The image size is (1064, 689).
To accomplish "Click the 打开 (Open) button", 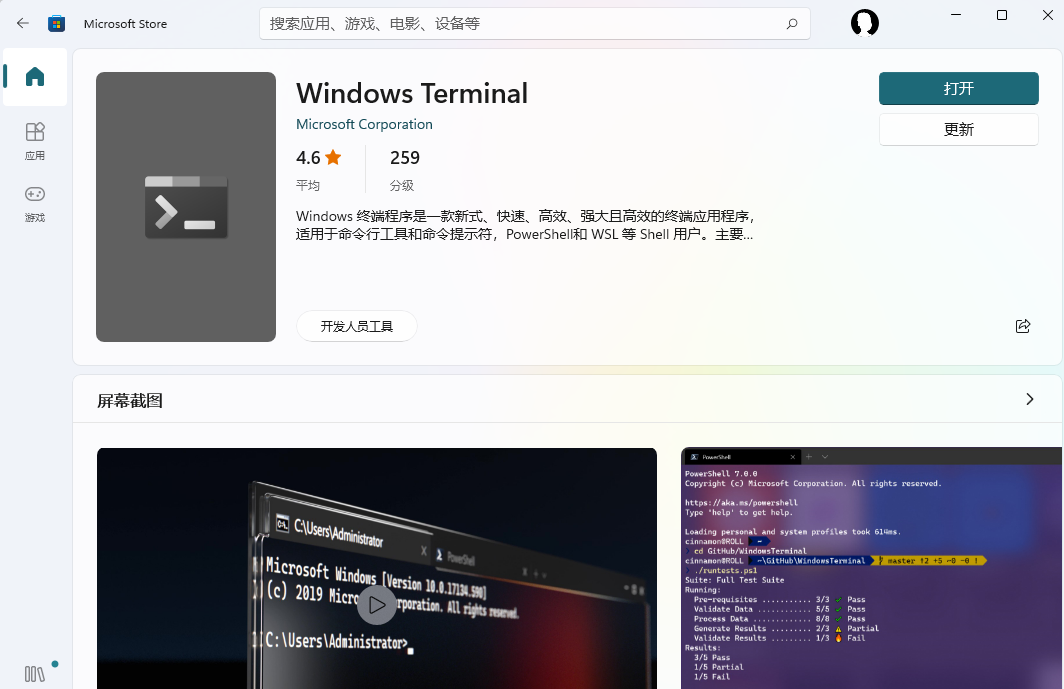I will click(958, 88).
